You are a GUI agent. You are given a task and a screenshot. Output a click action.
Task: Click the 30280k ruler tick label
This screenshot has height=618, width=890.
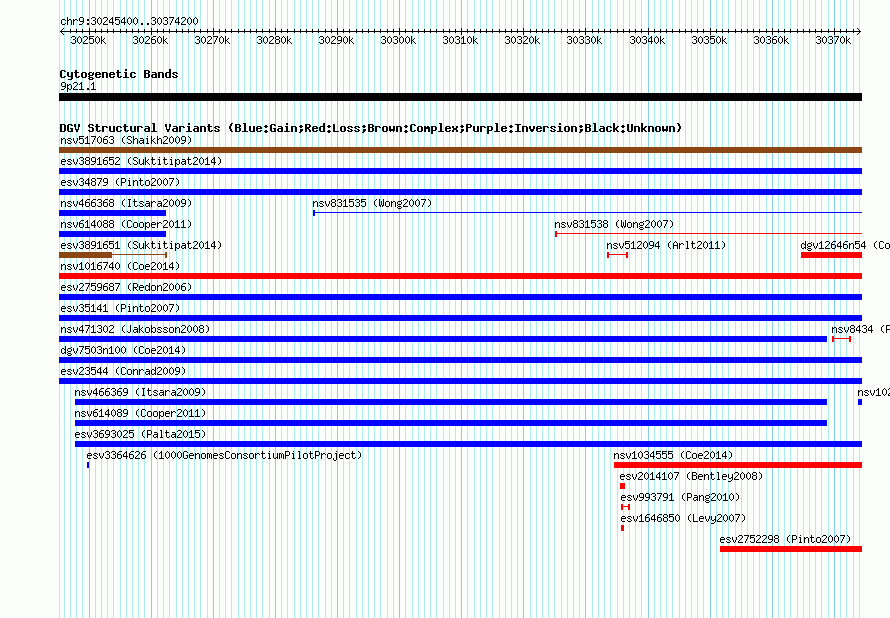pos(274,40)
